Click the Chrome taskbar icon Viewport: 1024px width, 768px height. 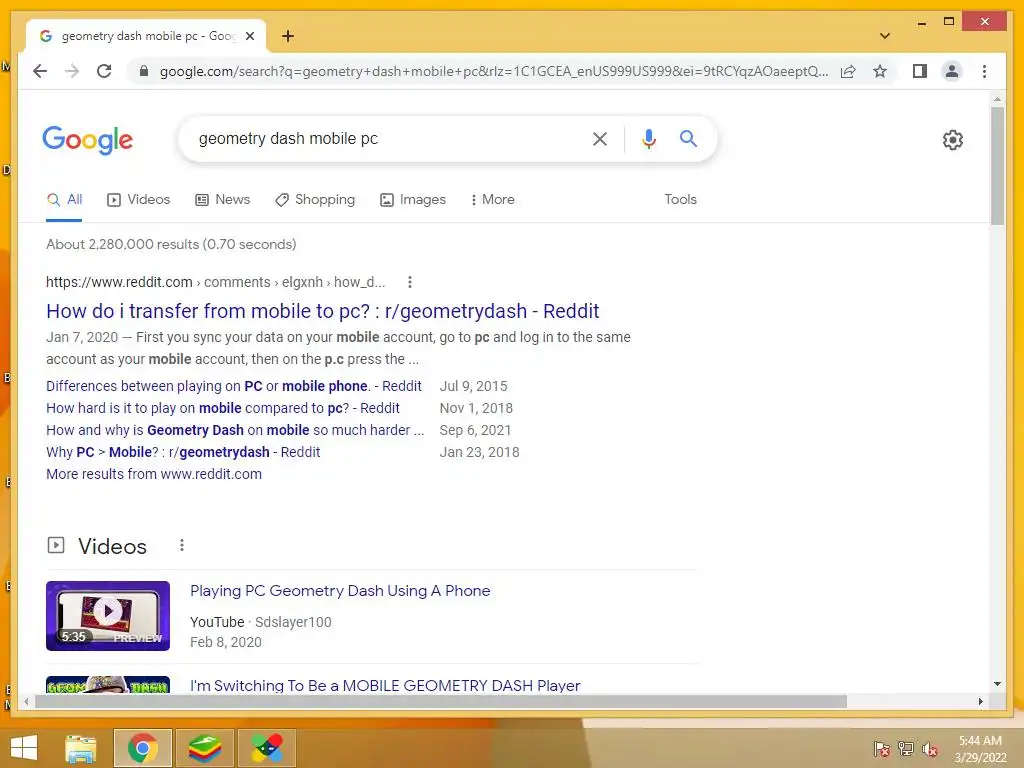tap(142, 748)
